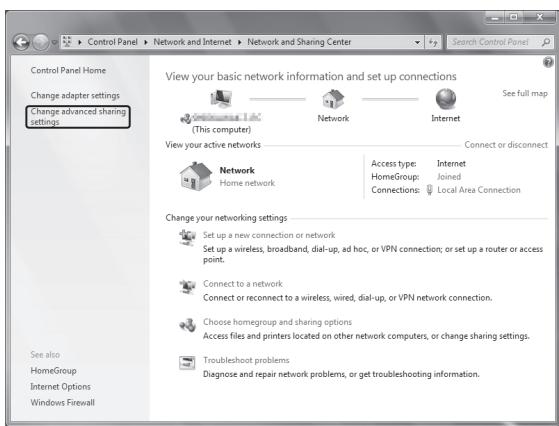Click the Forward navigation arrow button

tap(41, 42)
